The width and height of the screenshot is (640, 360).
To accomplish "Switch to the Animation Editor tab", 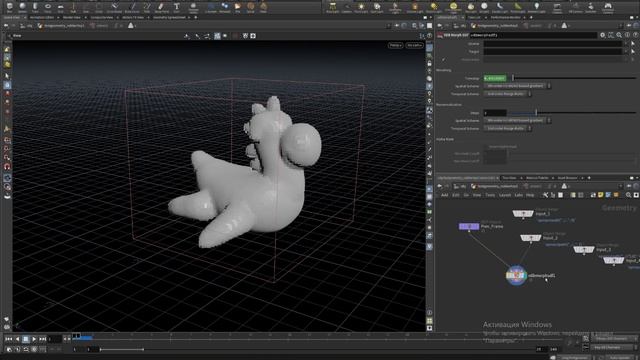I will pyautogui.click(x=42, y=18).
